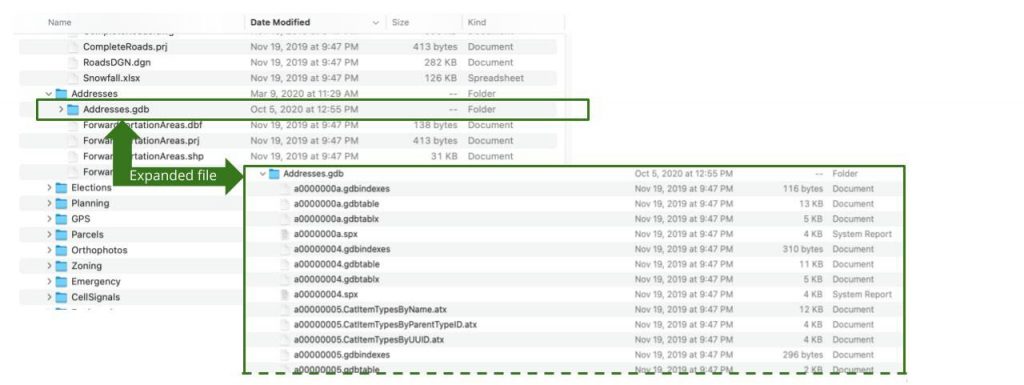Click the Elections folder name
The image size is (1024, 385).
91,188
